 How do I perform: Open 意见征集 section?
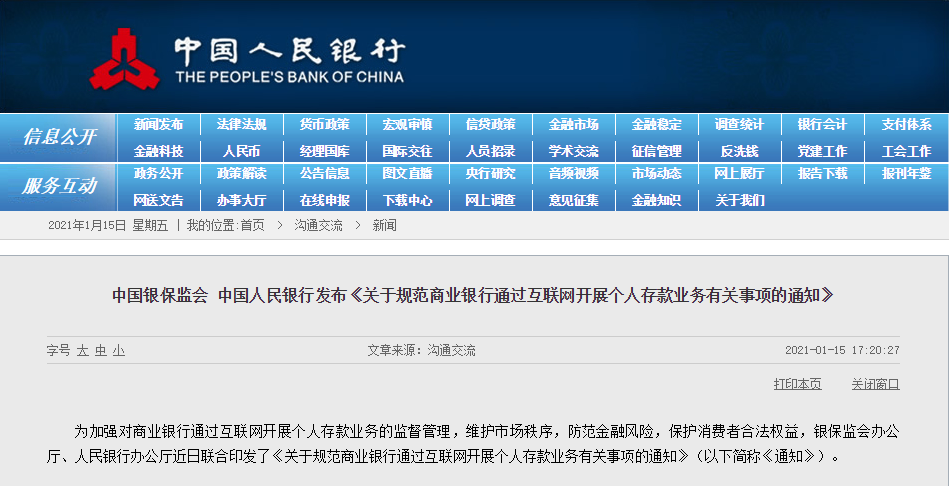(573, 200)
